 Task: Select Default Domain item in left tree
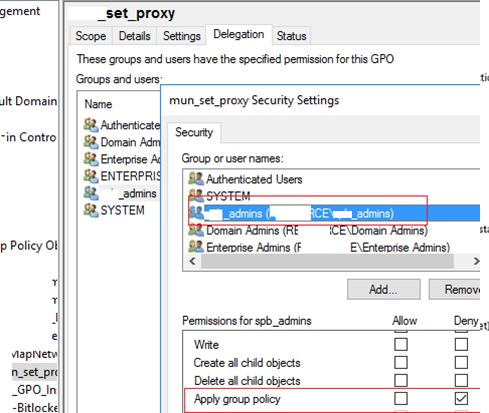29,101
